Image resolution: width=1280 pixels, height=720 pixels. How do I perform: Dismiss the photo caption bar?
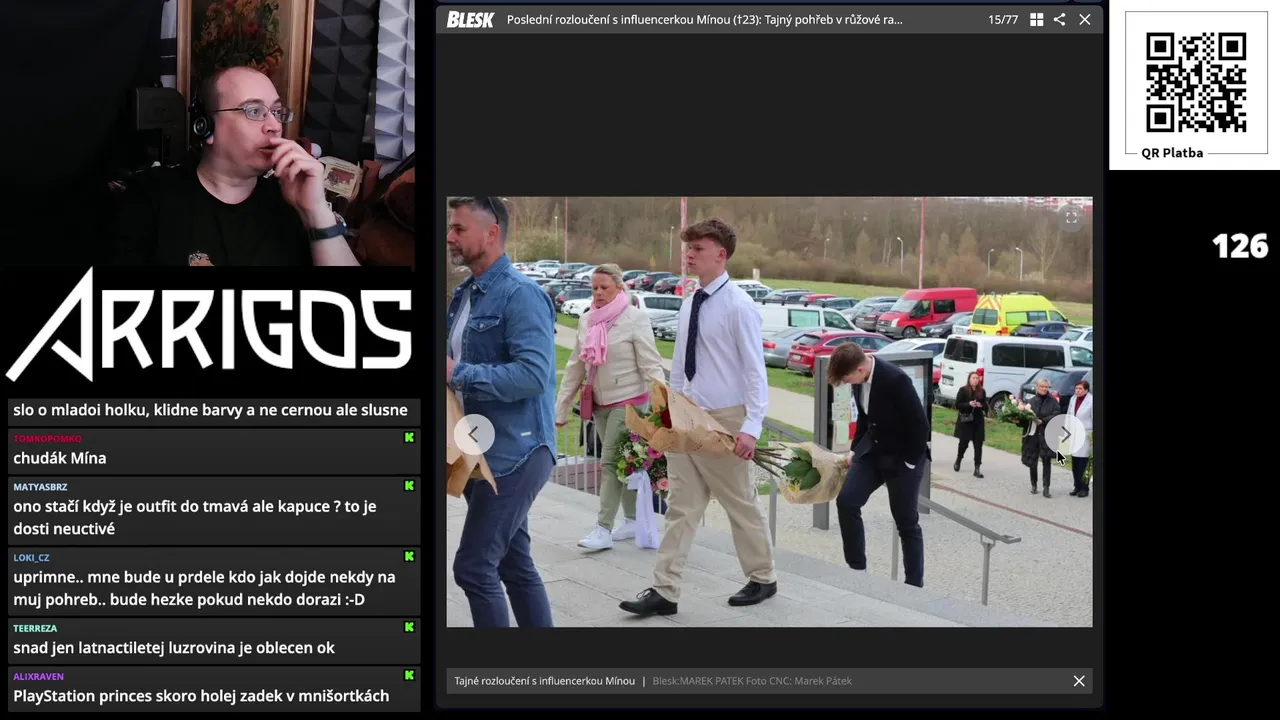(1079, 681)
